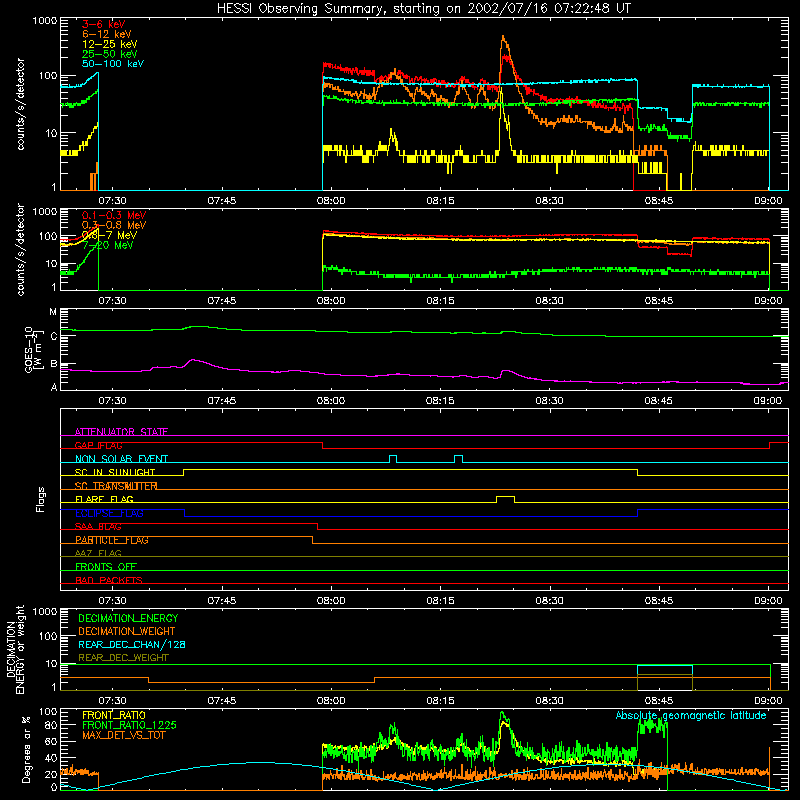Click the 08:30 tick under the top plot
This screenshot has width=800, height=800.
(549, 201)
